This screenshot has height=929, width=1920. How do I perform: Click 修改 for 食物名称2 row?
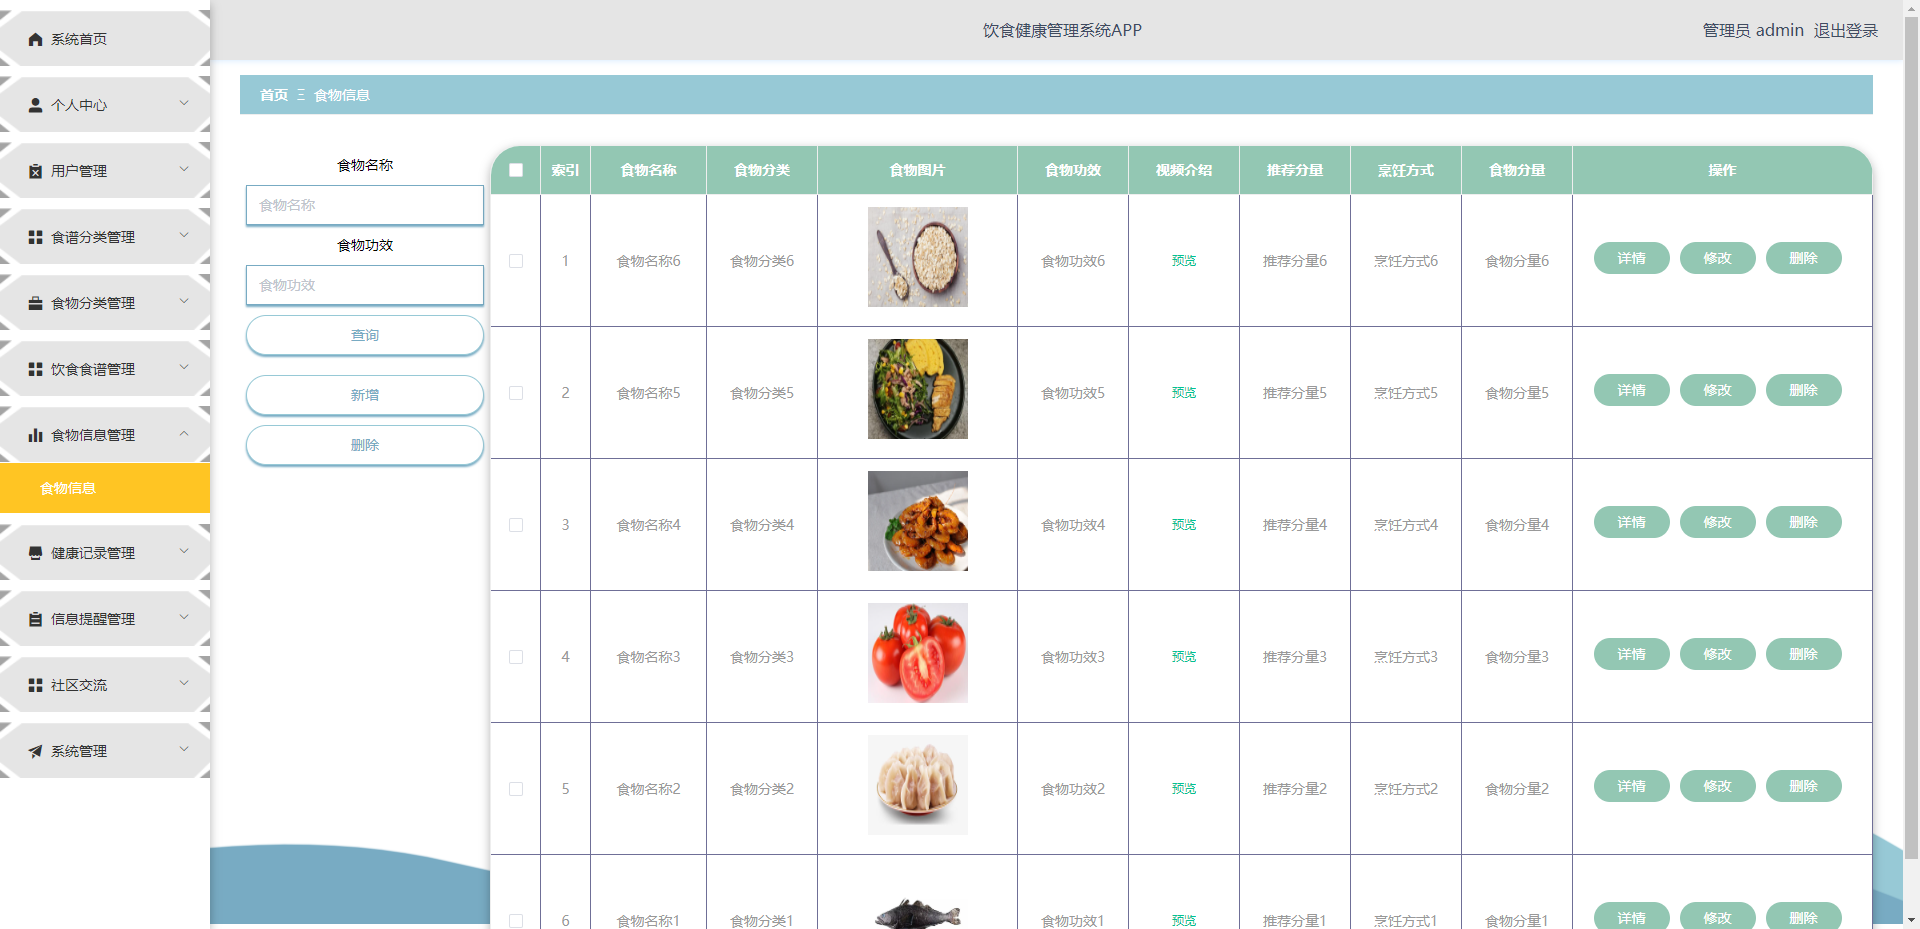pos(1718,786)
